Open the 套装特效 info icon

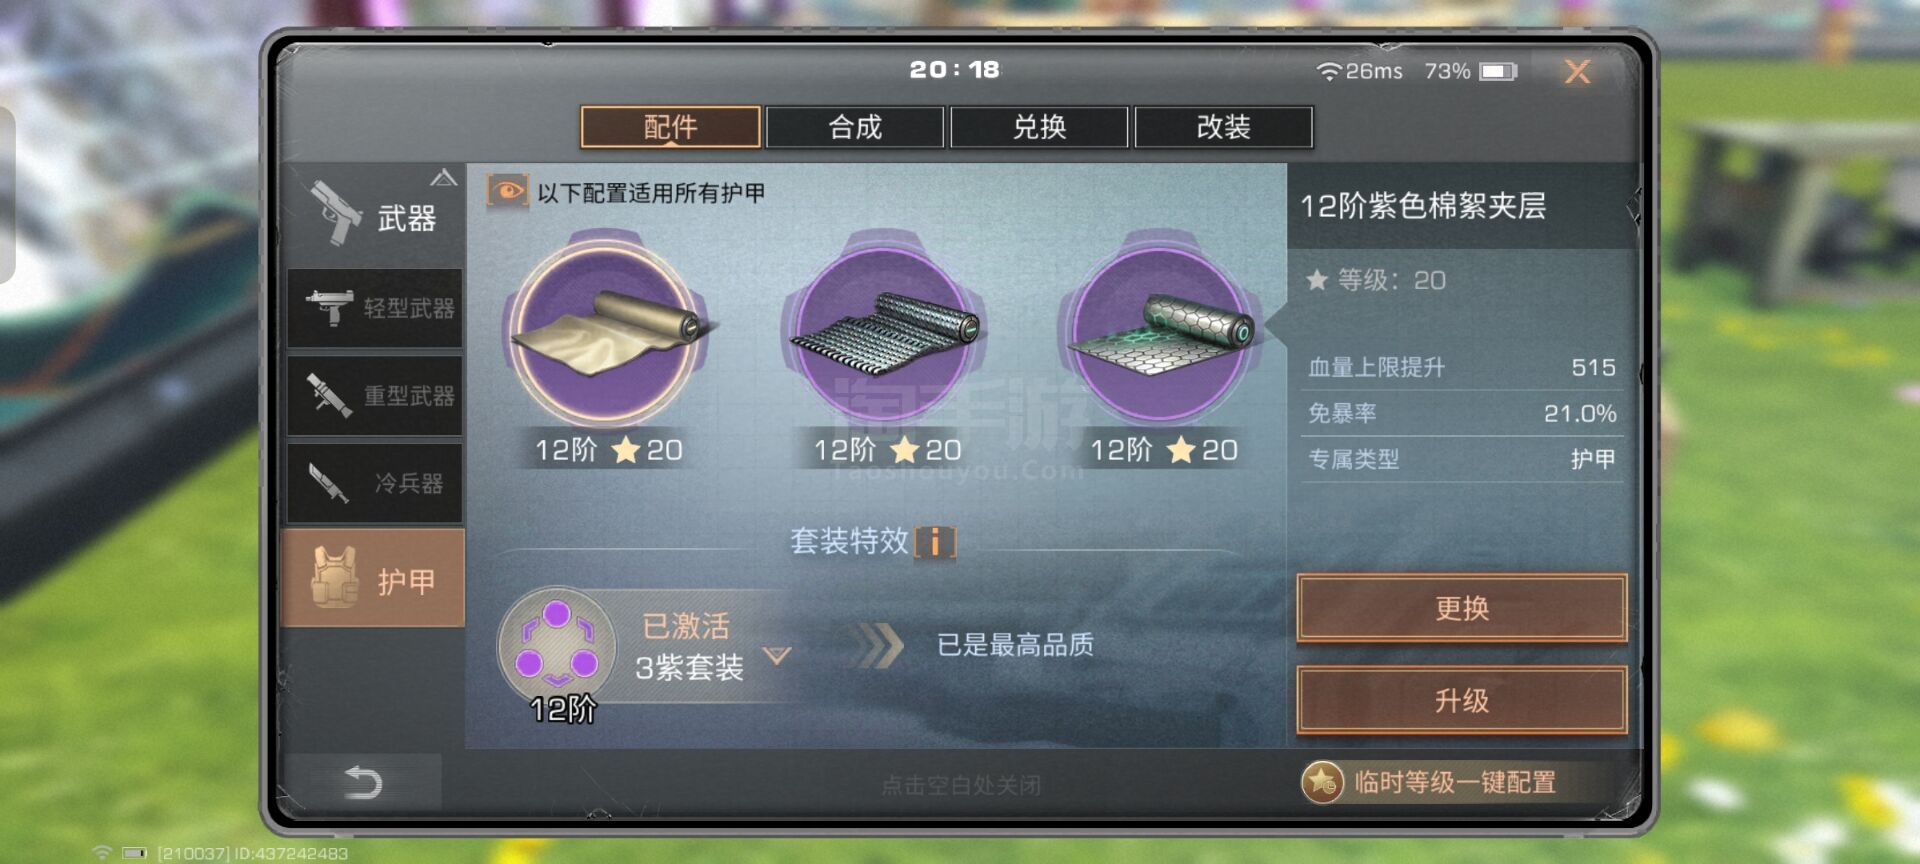point(936,542)
